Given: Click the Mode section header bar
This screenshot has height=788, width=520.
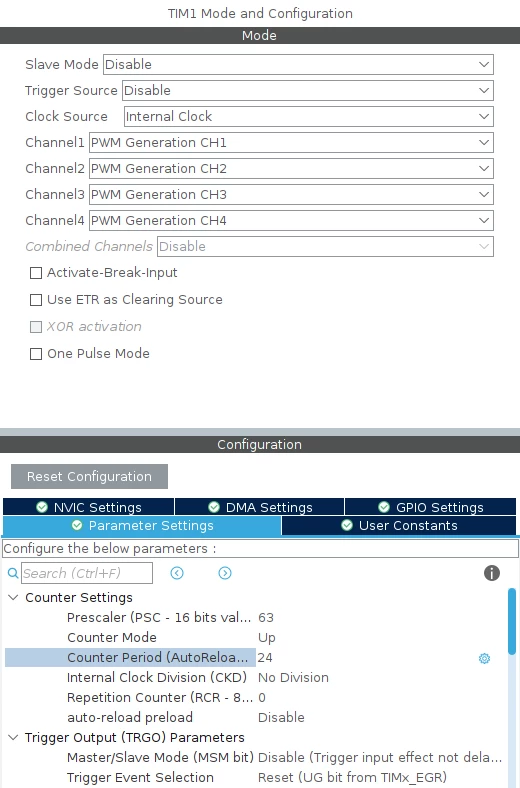Looking at the screenshot, I should [260, 35].
